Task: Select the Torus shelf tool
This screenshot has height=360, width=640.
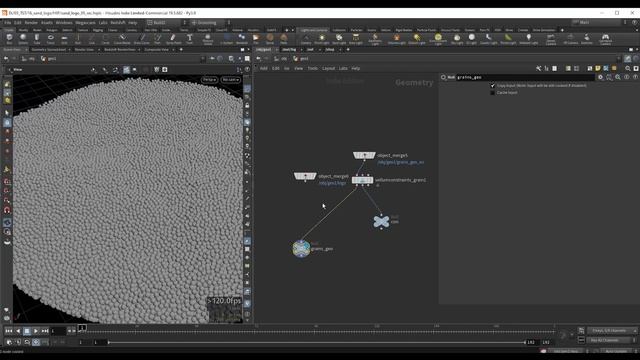Action: [x=51, y=39]
